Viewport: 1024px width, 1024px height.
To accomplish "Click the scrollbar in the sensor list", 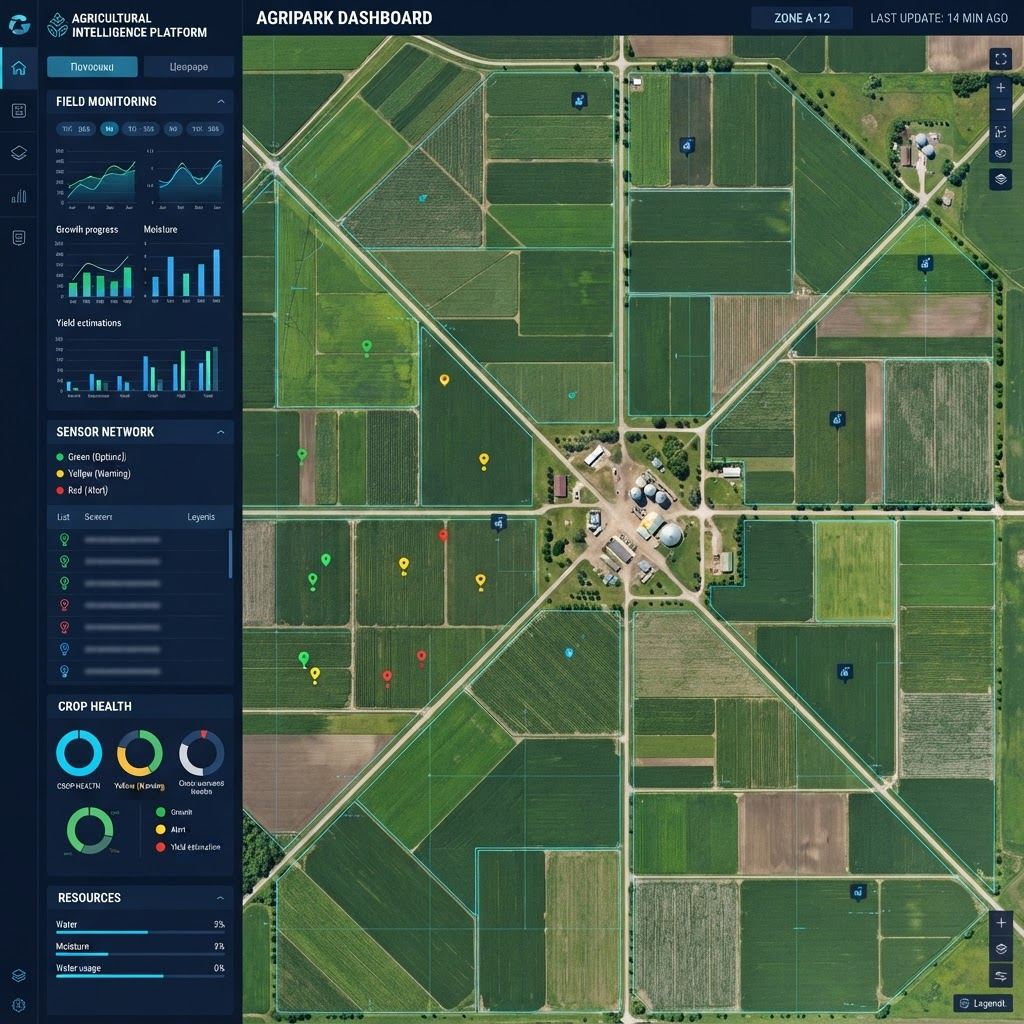I will [x=231, y=554].
